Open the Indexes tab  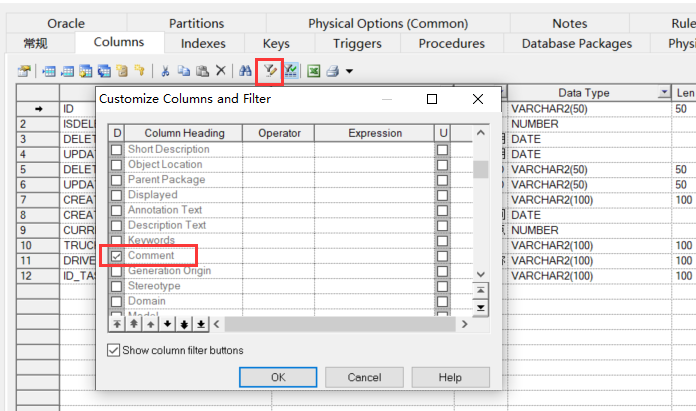point(203,43)
